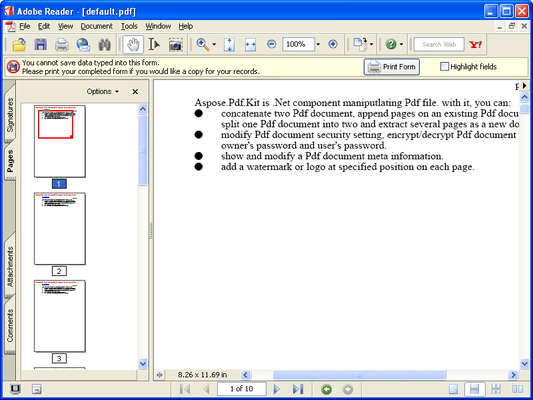Click the Print Form button

[392, 67]
